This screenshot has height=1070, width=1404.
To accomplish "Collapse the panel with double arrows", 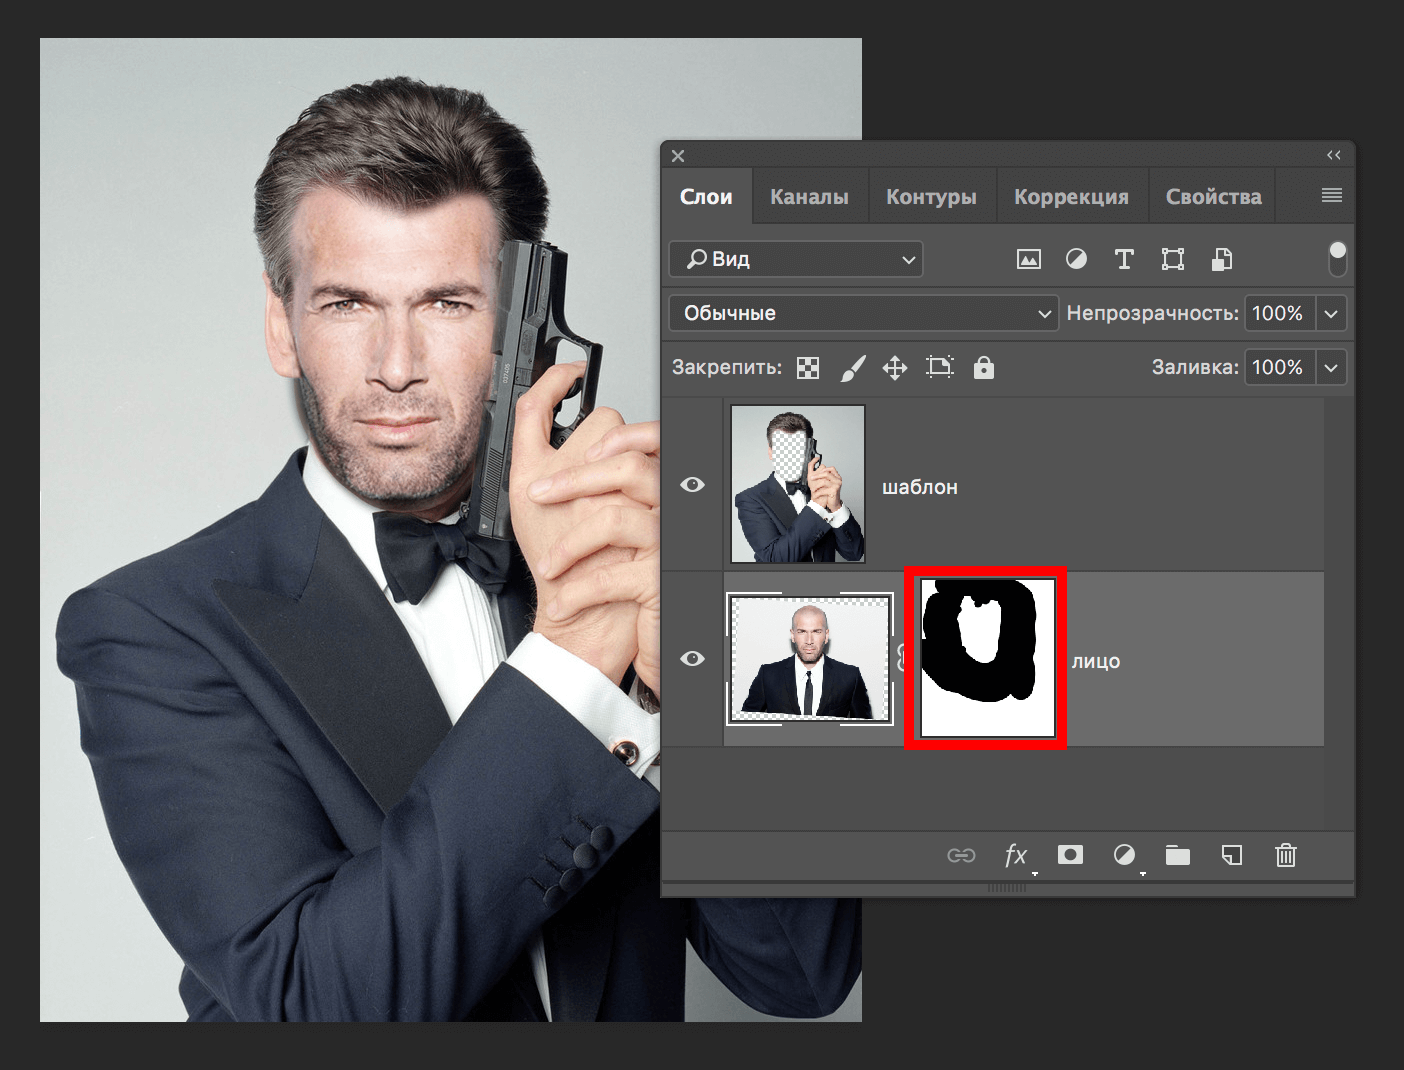I will click(x=1333, y=155).
